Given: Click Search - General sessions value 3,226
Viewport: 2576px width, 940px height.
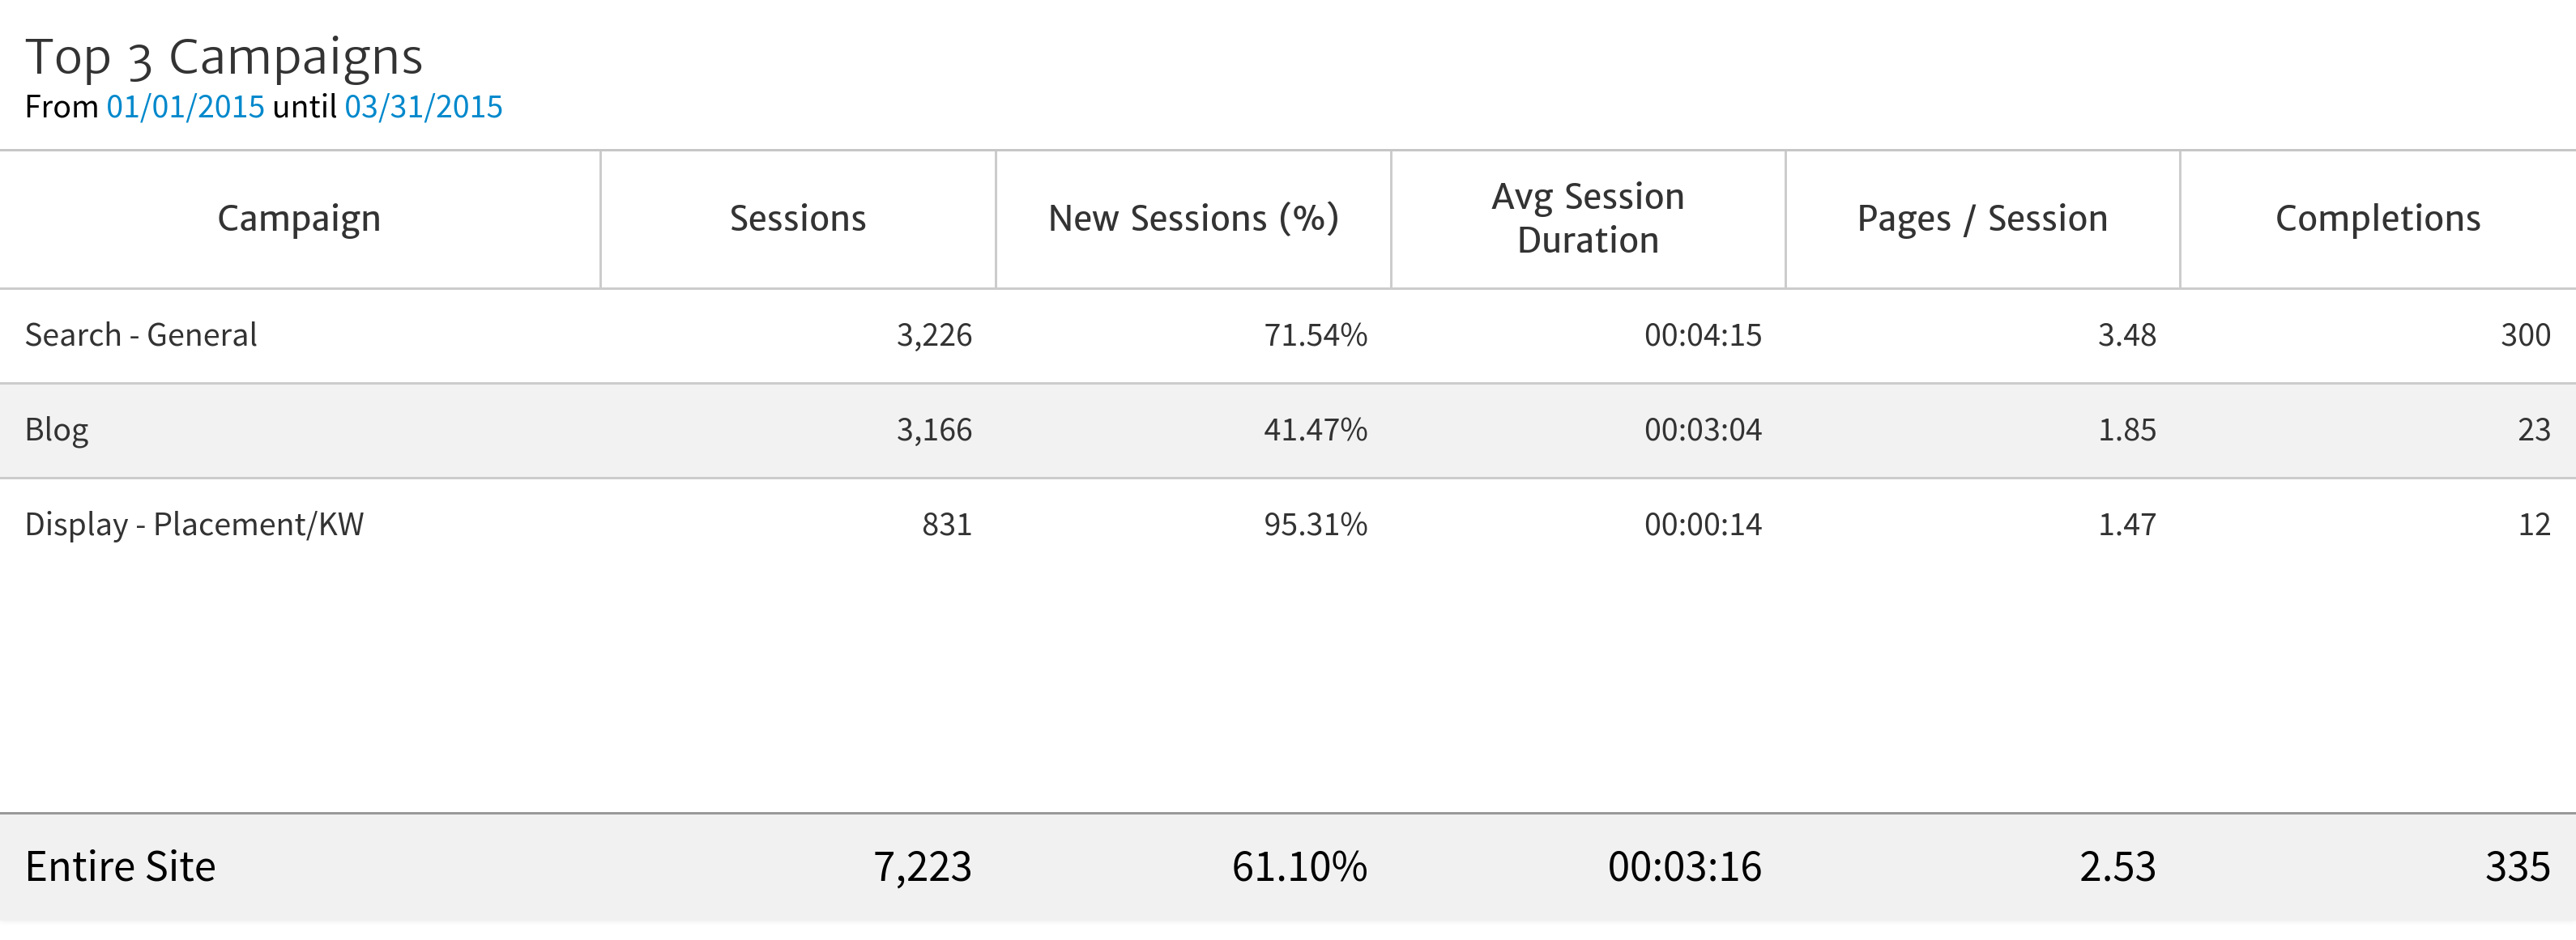Looking at the screenshot, I should pos(934,335).
